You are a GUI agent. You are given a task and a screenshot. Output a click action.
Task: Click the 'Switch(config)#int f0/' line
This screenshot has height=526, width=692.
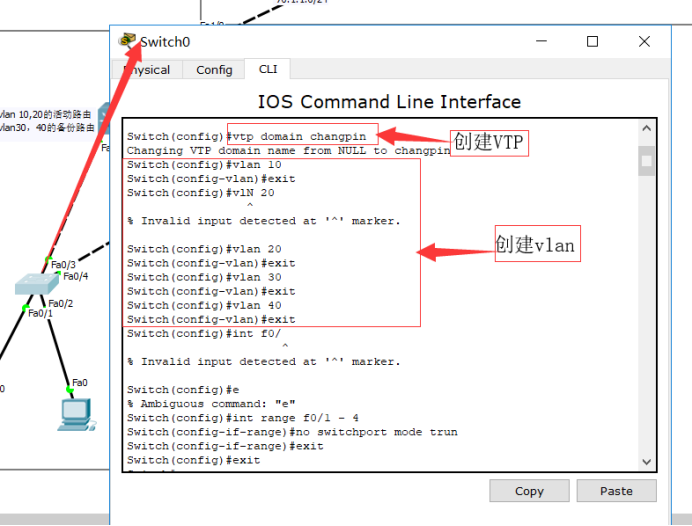pos(204,334)
